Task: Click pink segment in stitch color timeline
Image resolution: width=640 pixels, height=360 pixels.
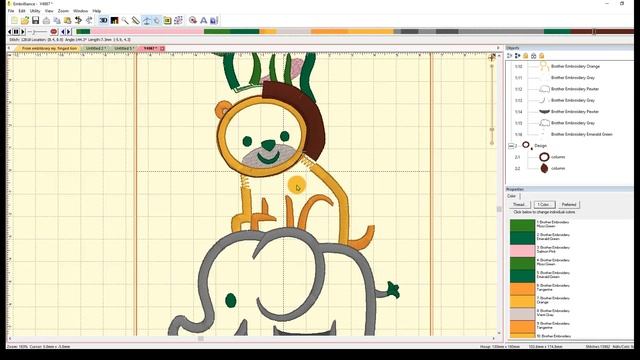Action: coord(147,31)
